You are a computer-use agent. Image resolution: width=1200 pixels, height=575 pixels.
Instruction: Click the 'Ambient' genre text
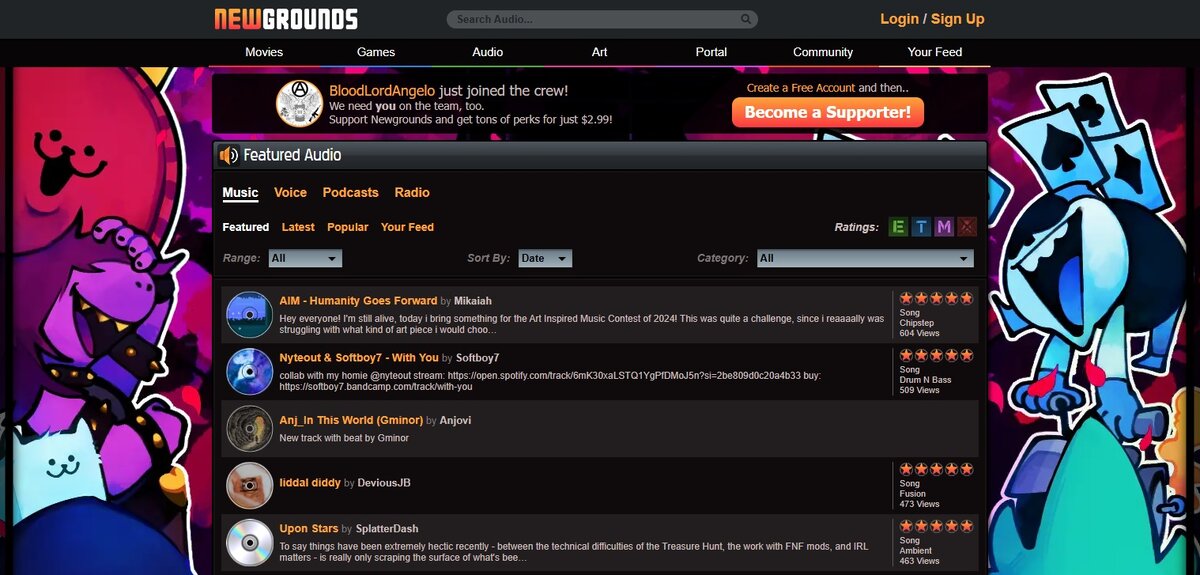pyautogui.click(x=916, y=551)
